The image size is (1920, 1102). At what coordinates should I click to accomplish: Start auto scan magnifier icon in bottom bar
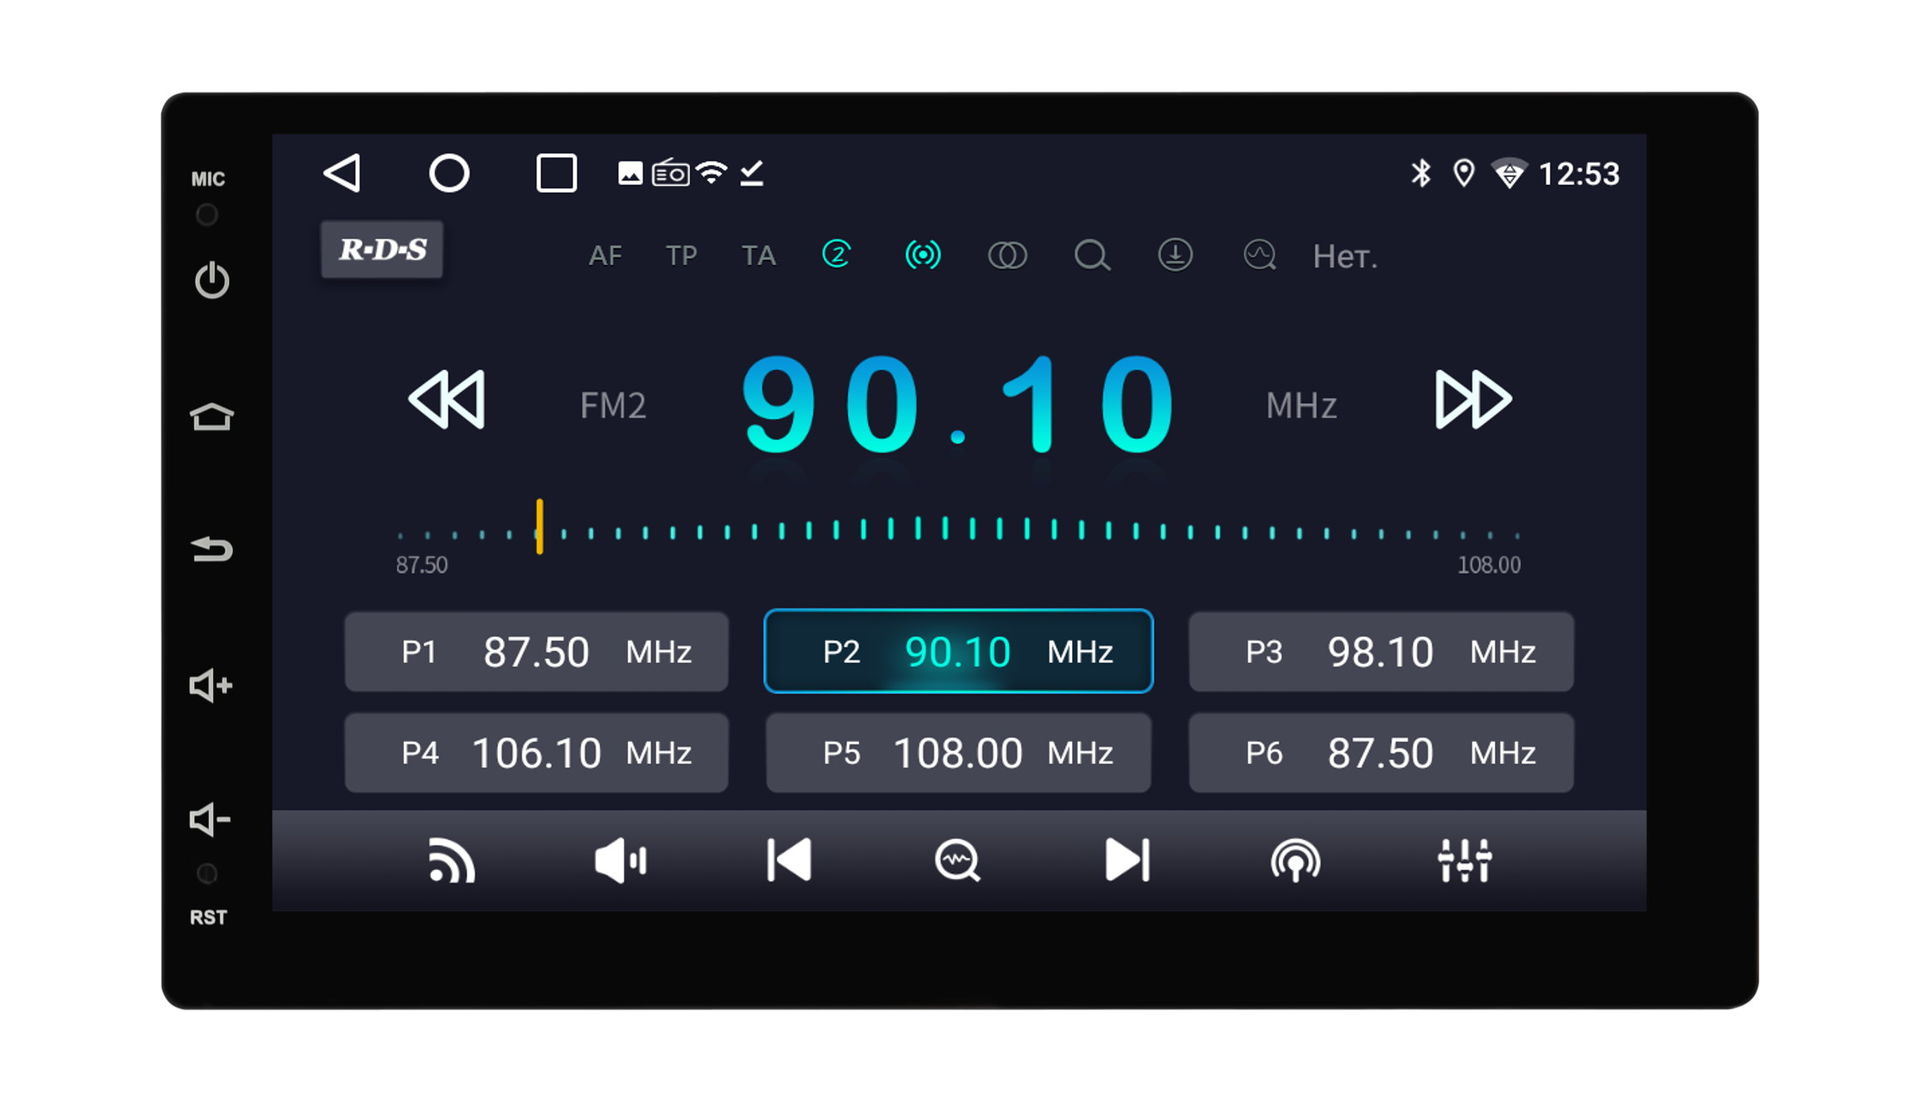(957, 860)
